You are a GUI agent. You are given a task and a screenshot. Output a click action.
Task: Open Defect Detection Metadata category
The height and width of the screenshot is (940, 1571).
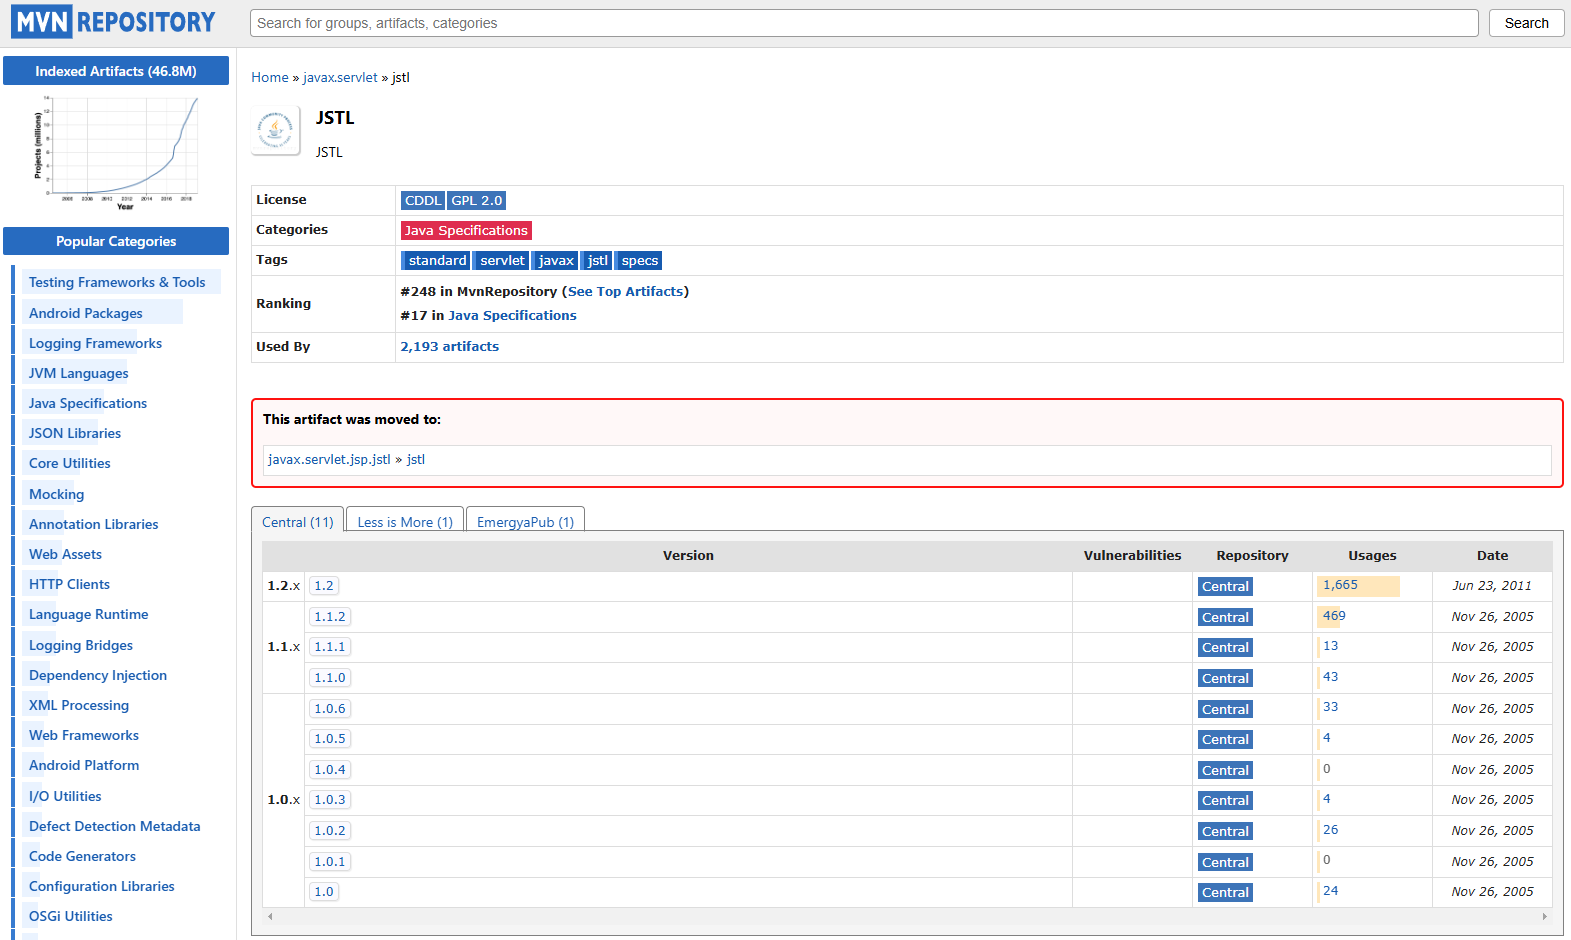coord(115,826)
